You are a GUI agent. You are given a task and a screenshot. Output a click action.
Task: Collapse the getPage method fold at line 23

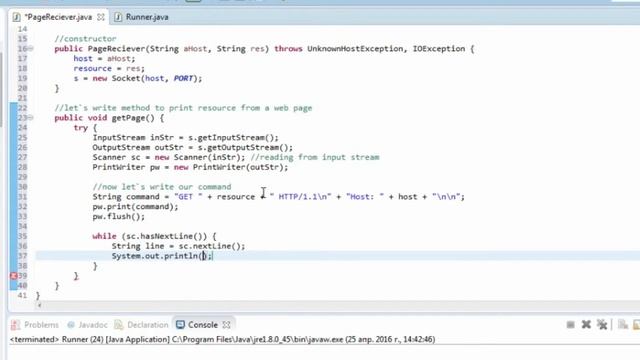pos(31,118)
